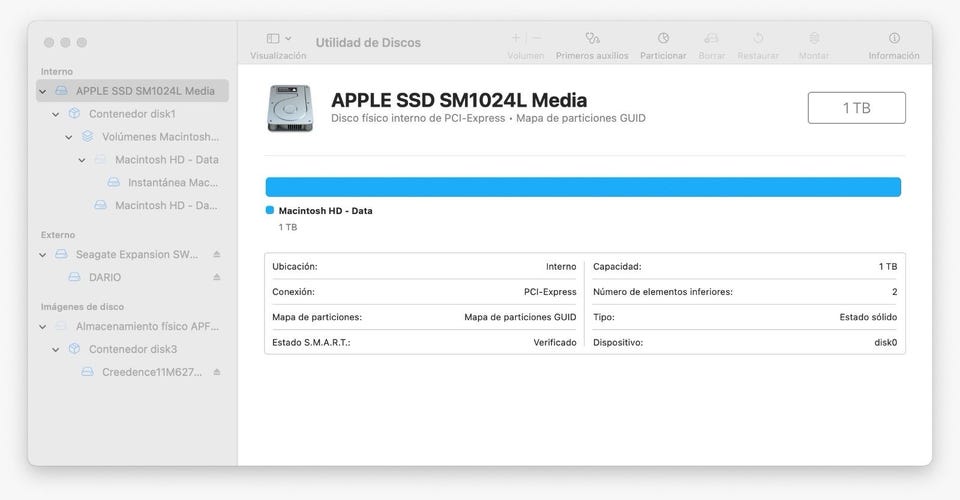Click the blue Macintosh HD - Data legend swatch

tap(269, 210)
